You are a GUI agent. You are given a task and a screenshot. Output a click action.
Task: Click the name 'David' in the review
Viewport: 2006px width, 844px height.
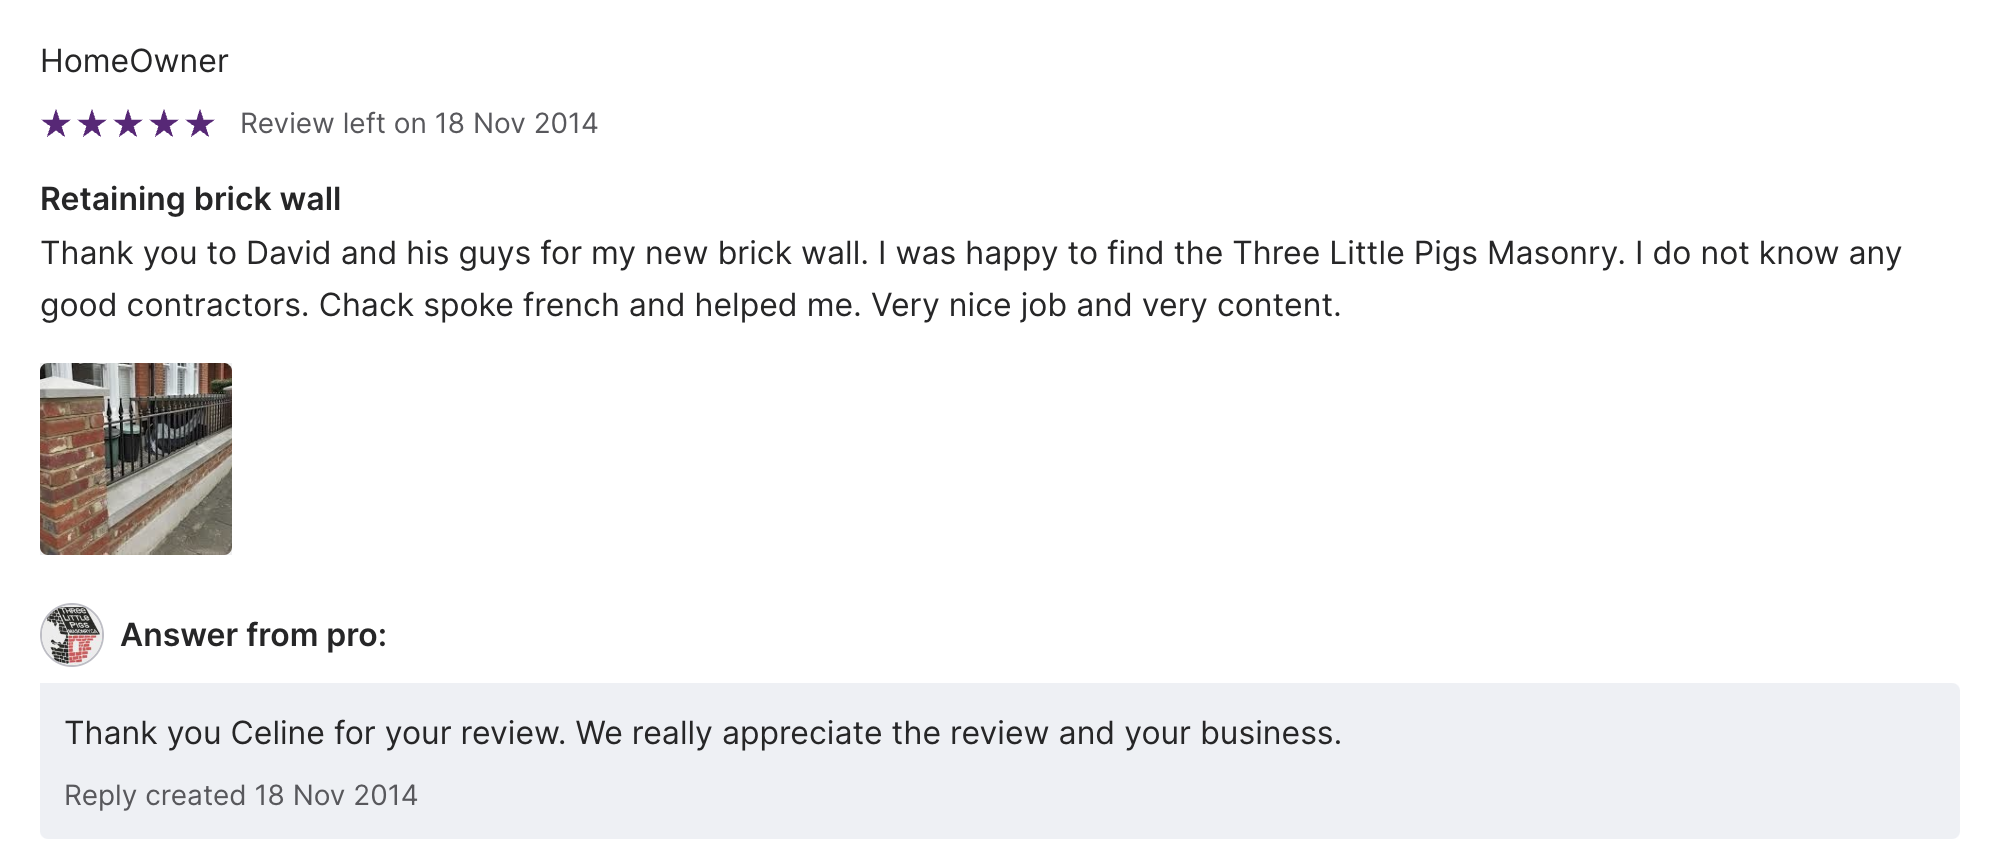[288, 253]
